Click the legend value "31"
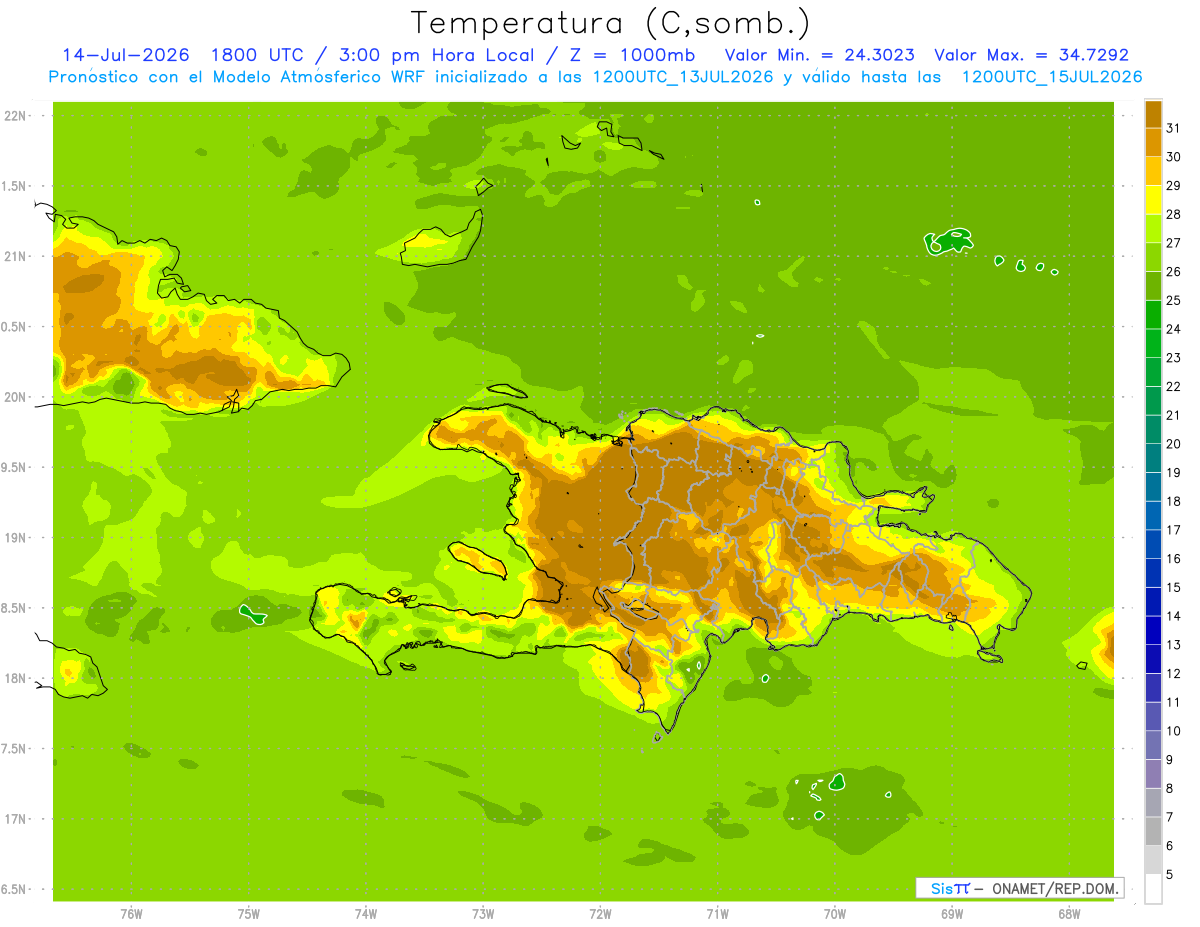 (1173, 128)
